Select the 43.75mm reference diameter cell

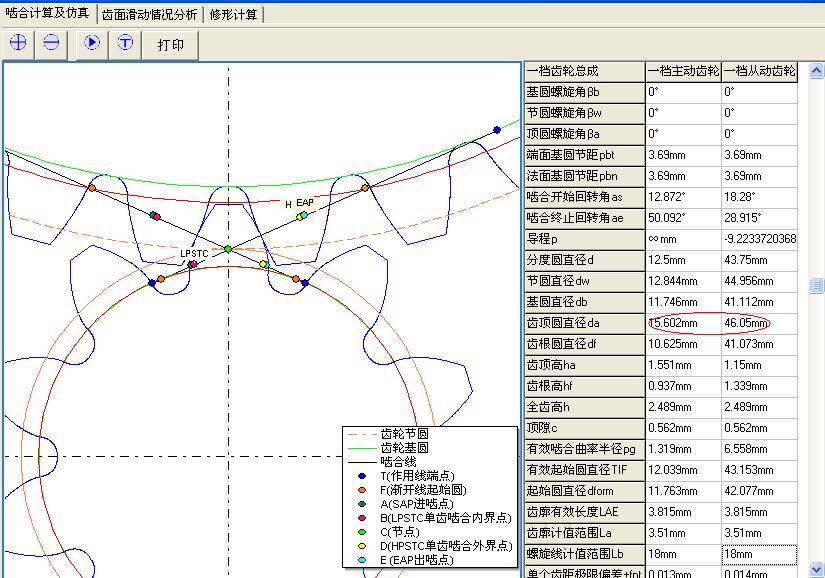pos(759,260)
